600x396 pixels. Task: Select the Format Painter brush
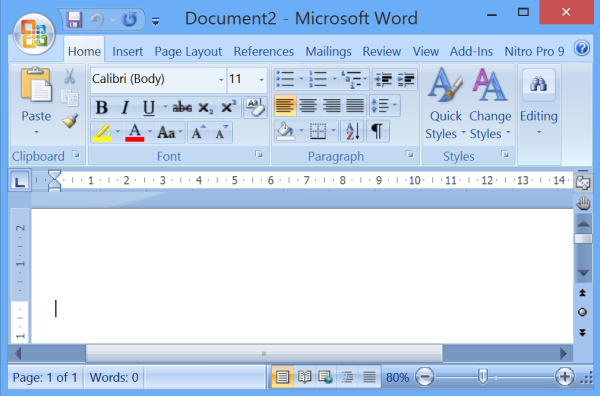click(70, 121)
